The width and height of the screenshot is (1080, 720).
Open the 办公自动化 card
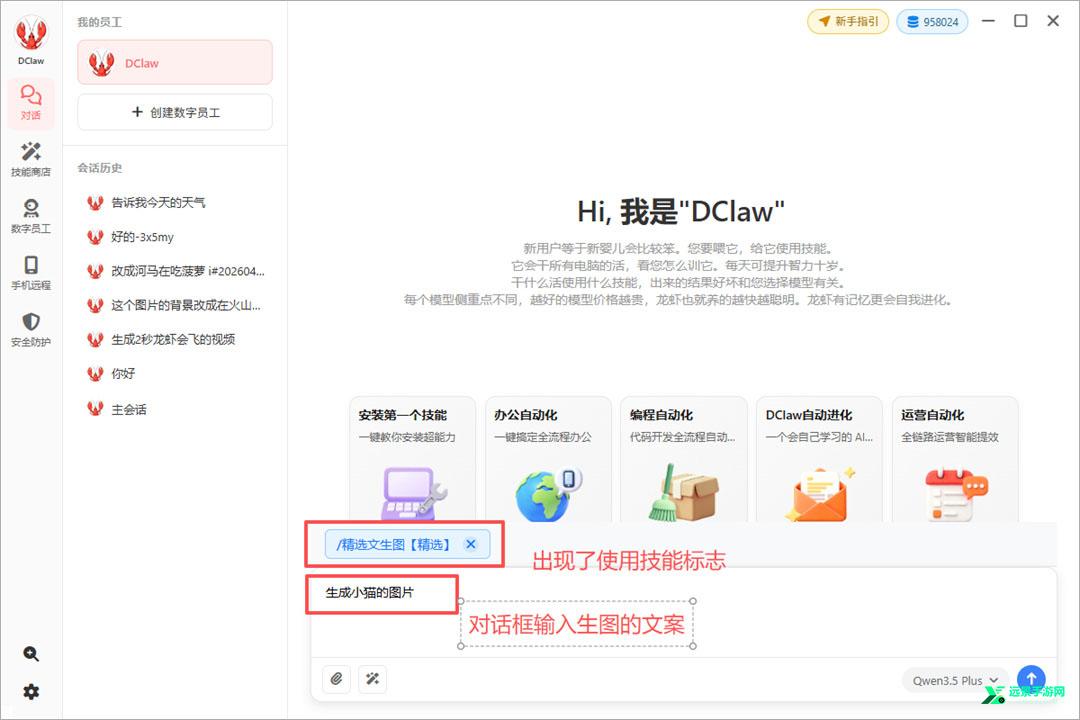[x=548, y=458]
